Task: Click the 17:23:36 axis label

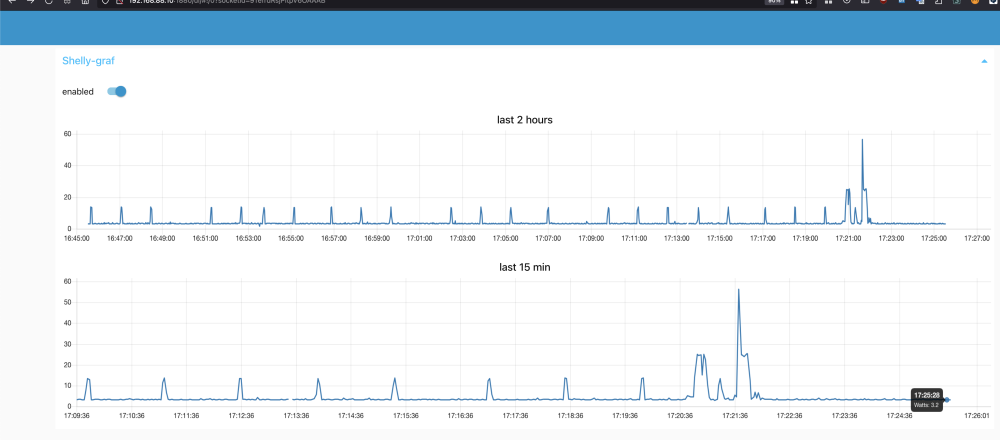Action: point(845,416)
